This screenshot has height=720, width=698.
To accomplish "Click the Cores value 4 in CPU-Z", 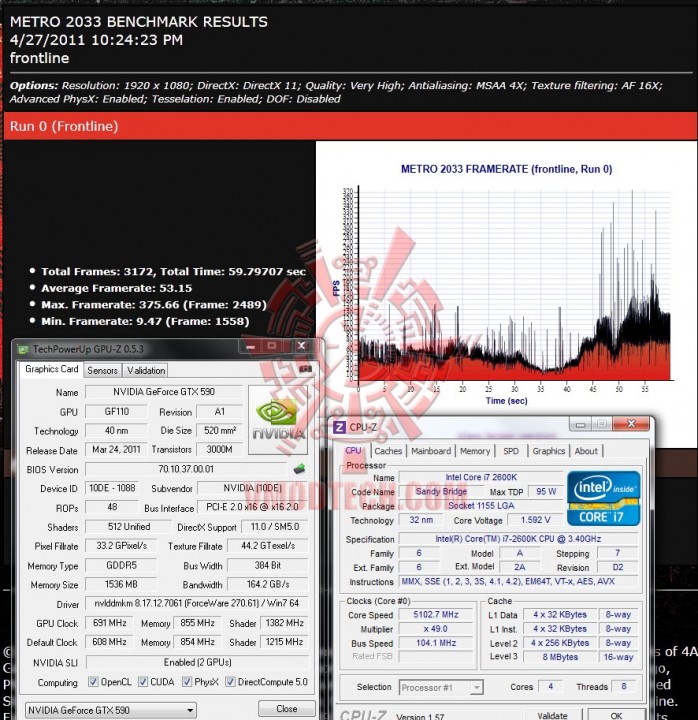I will coord(550,686).
